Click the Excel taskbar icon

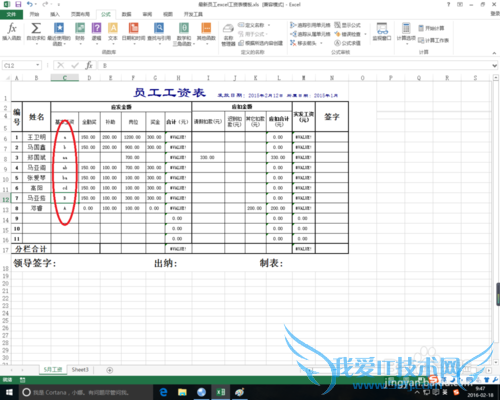(221, 392)
